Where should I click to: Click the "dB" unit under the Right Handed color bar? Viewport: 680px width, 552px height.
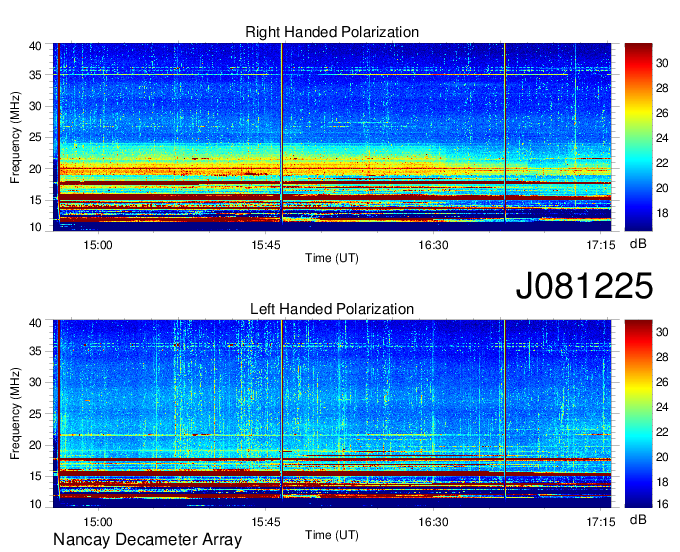click(638, 244)
